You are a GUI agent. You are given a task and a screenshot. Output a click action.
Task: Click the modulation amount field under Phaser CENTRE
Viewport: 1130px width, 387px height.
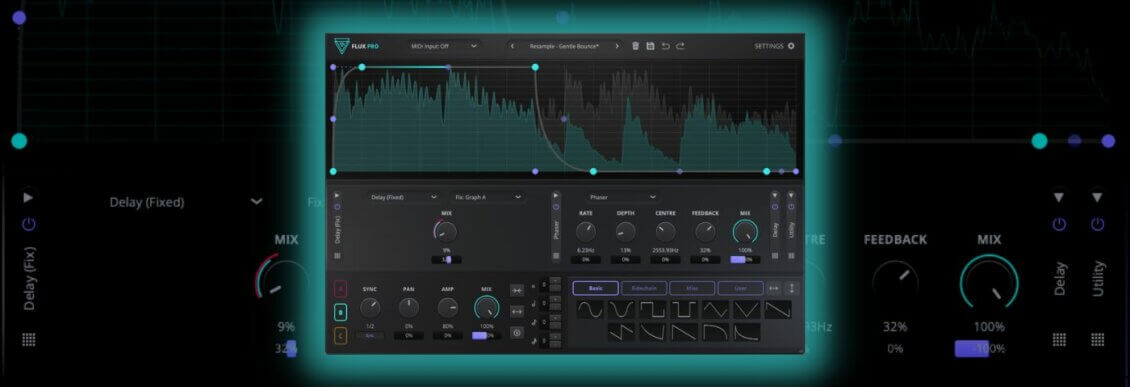pyautogui.click(x=665, y=259)
